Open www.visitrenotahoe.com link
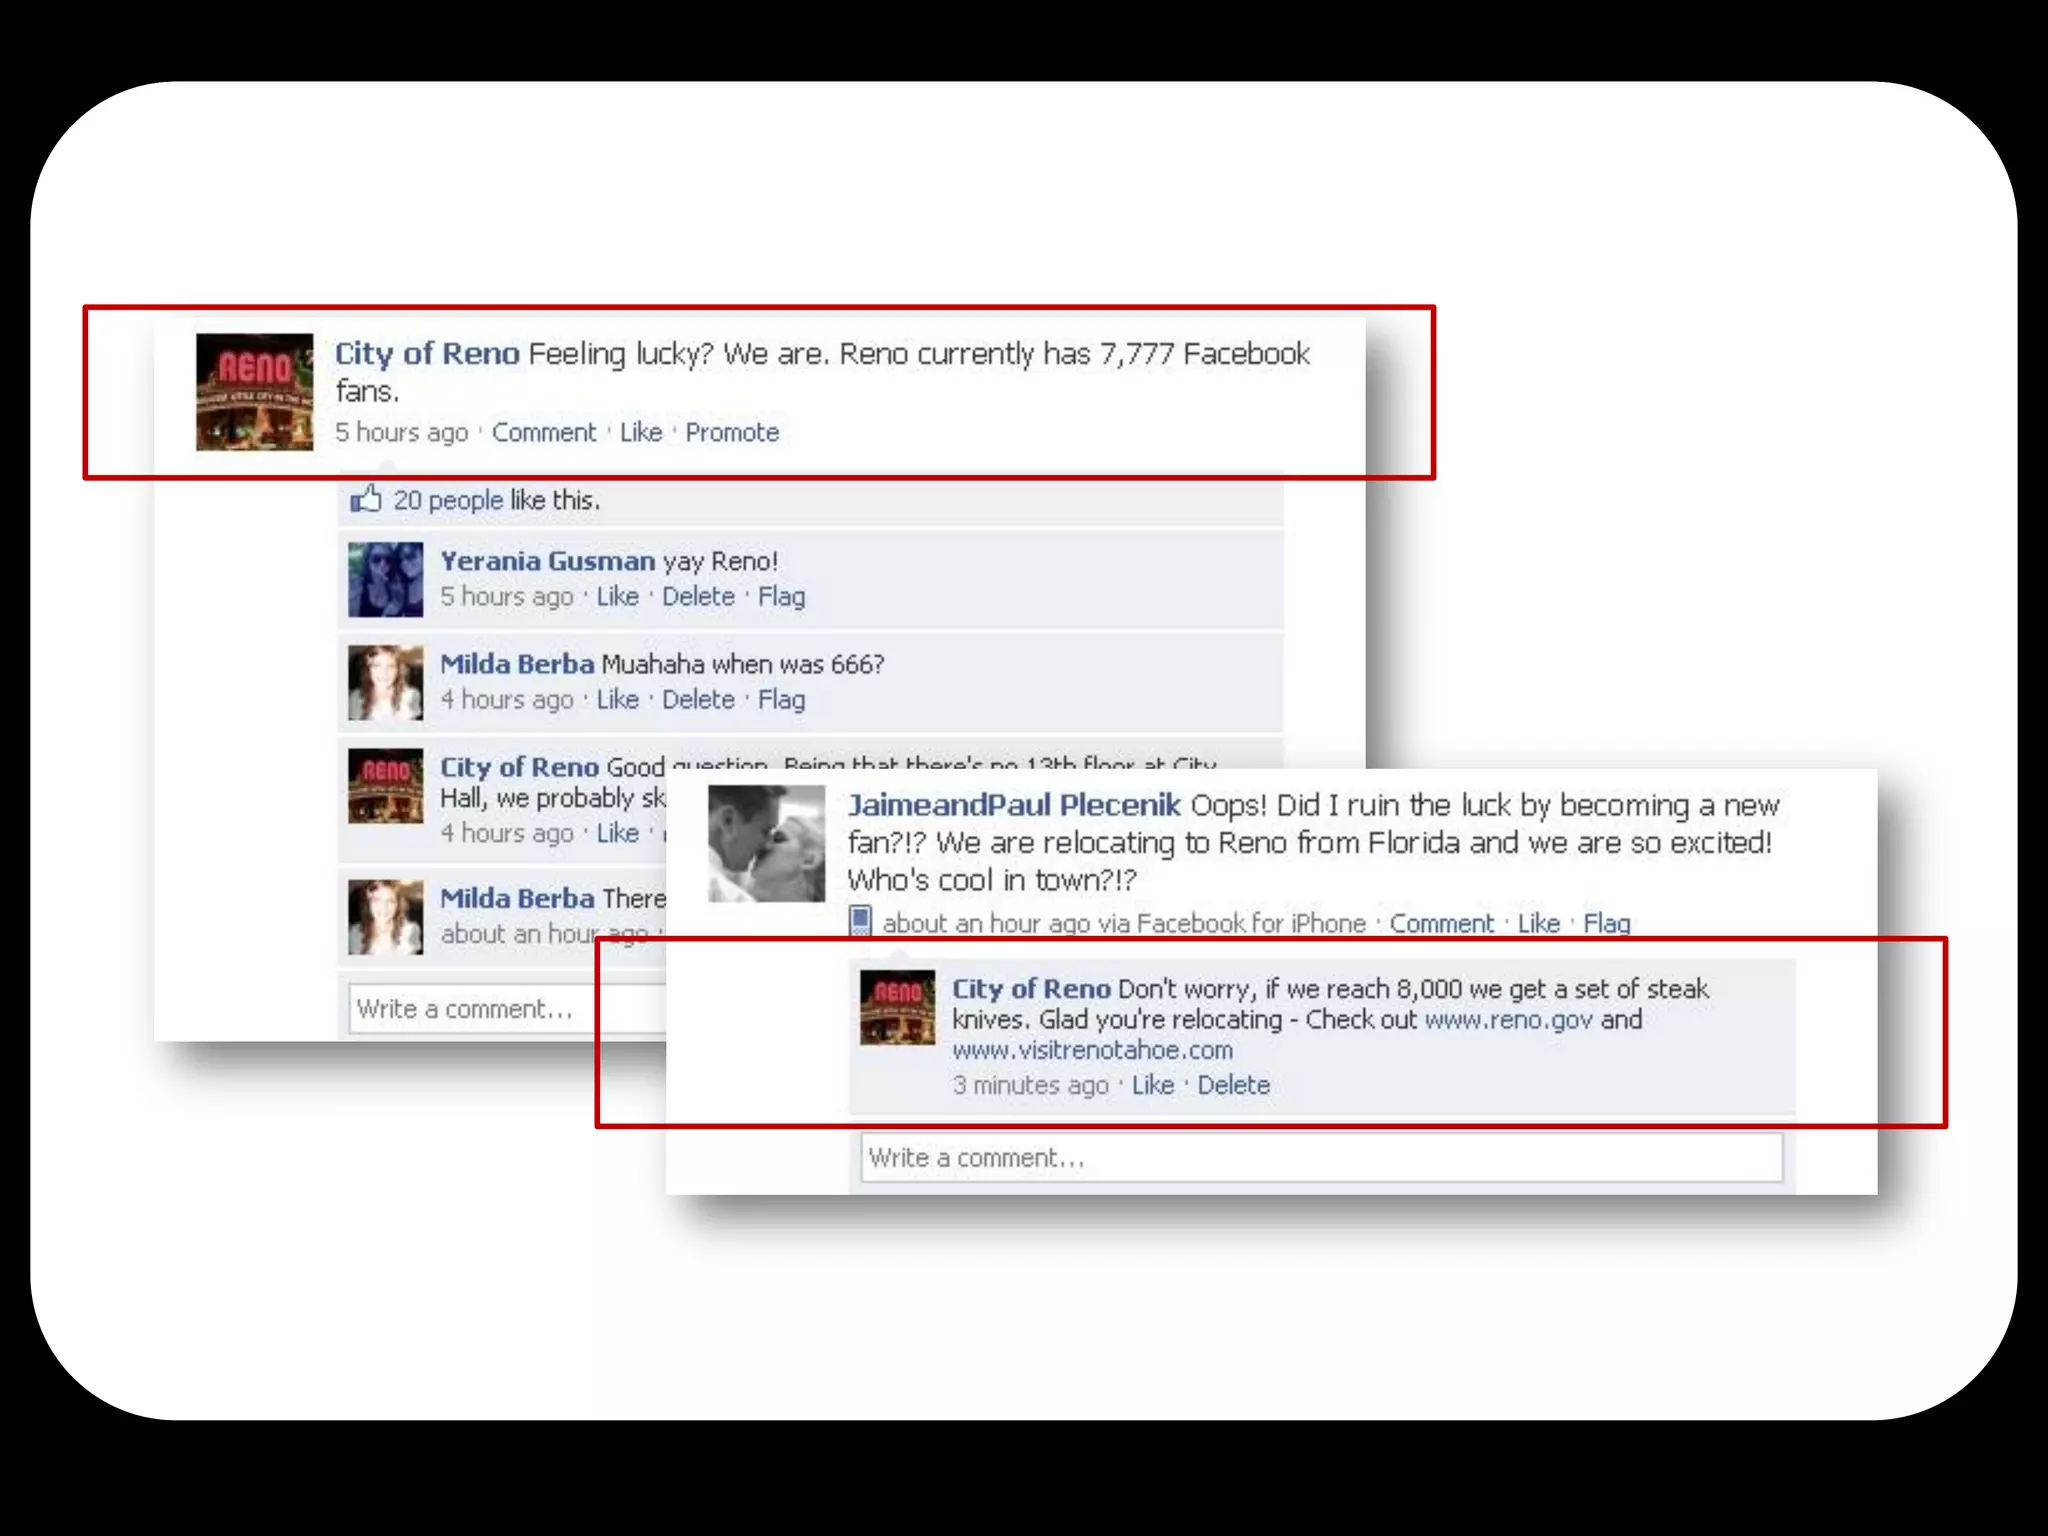 [1092, 1050]
